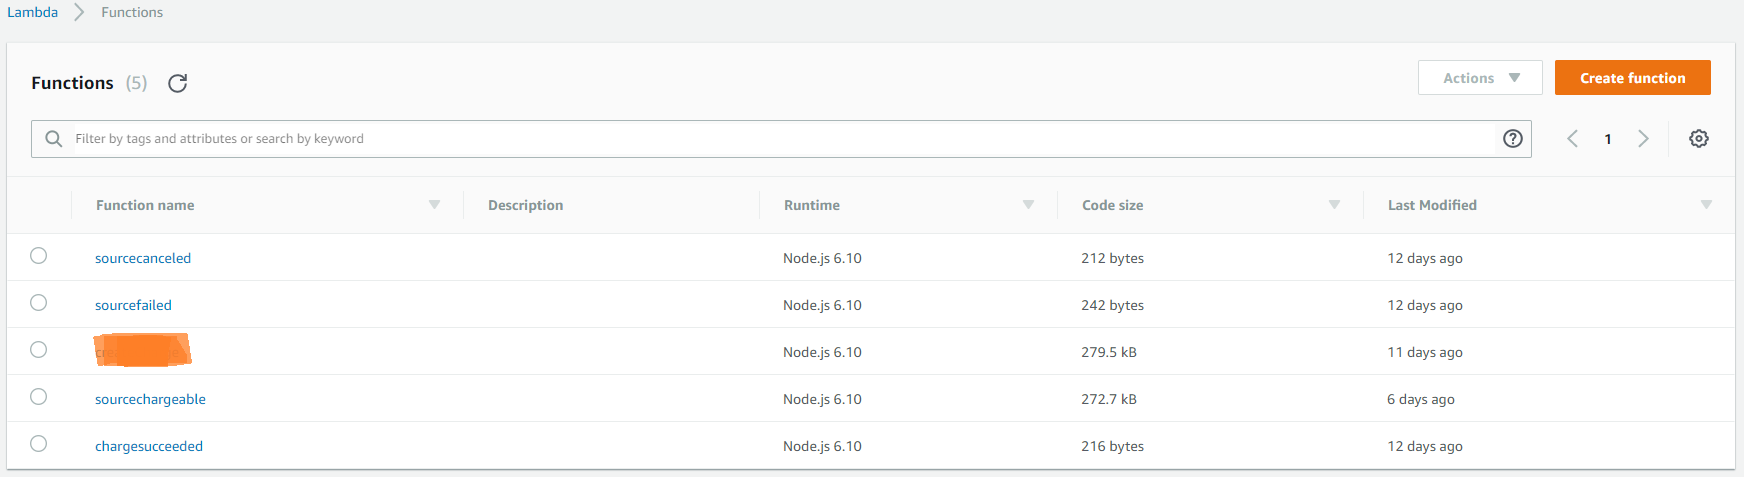Open the chargesucceeded function link
The height and width of the screenshot is (477, 1744).
(x=149, y=446)
